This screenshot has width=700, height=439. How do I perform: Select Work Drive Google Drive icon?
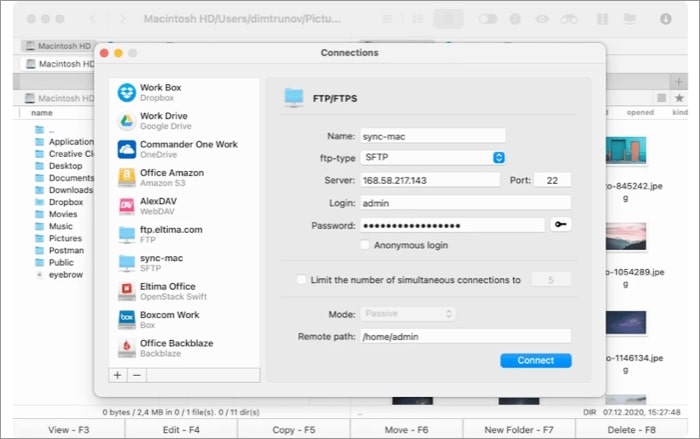[127, 121]
